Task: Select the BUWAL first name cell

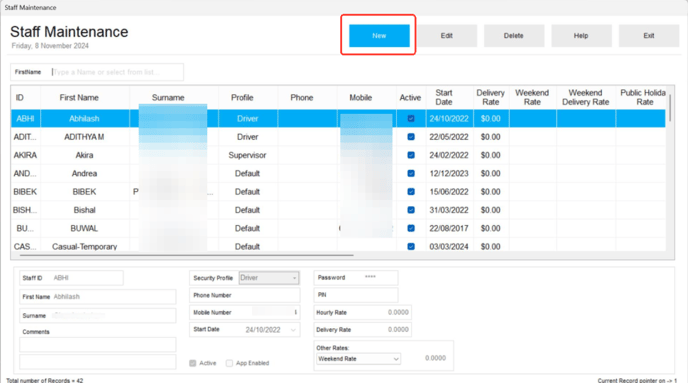Action: 85,228
